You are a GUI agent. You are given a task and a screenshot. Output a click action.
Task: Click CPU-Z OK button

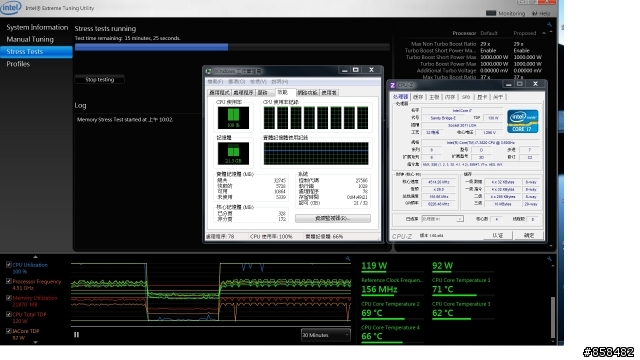[x=529, y=236]
